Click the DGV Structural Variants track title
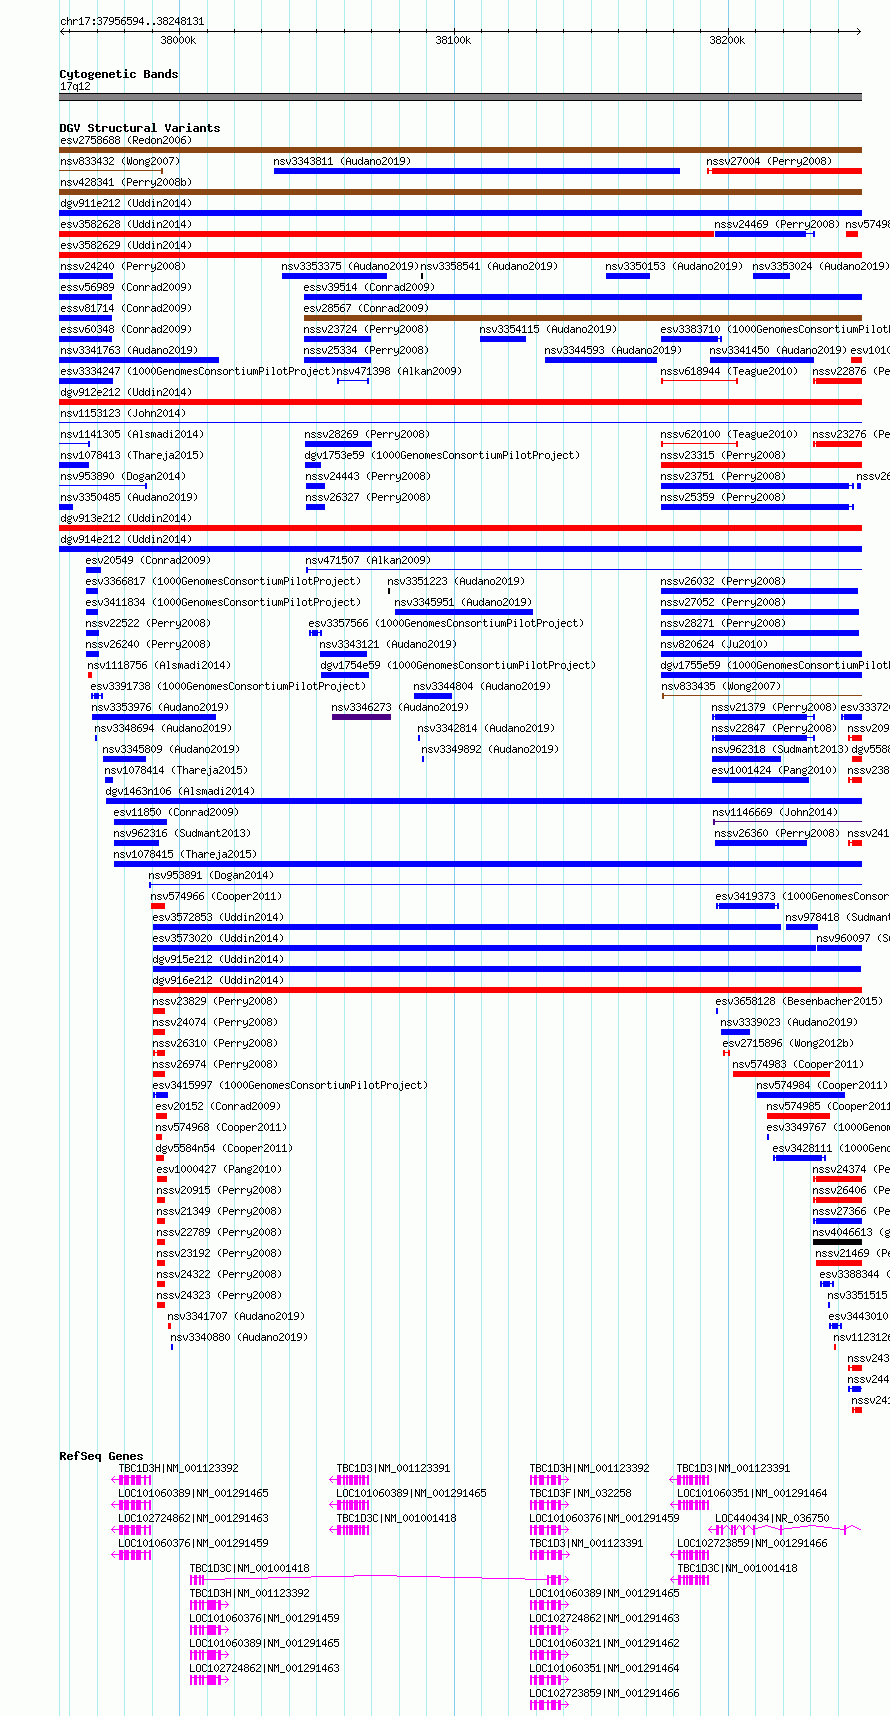 (139, 128)
